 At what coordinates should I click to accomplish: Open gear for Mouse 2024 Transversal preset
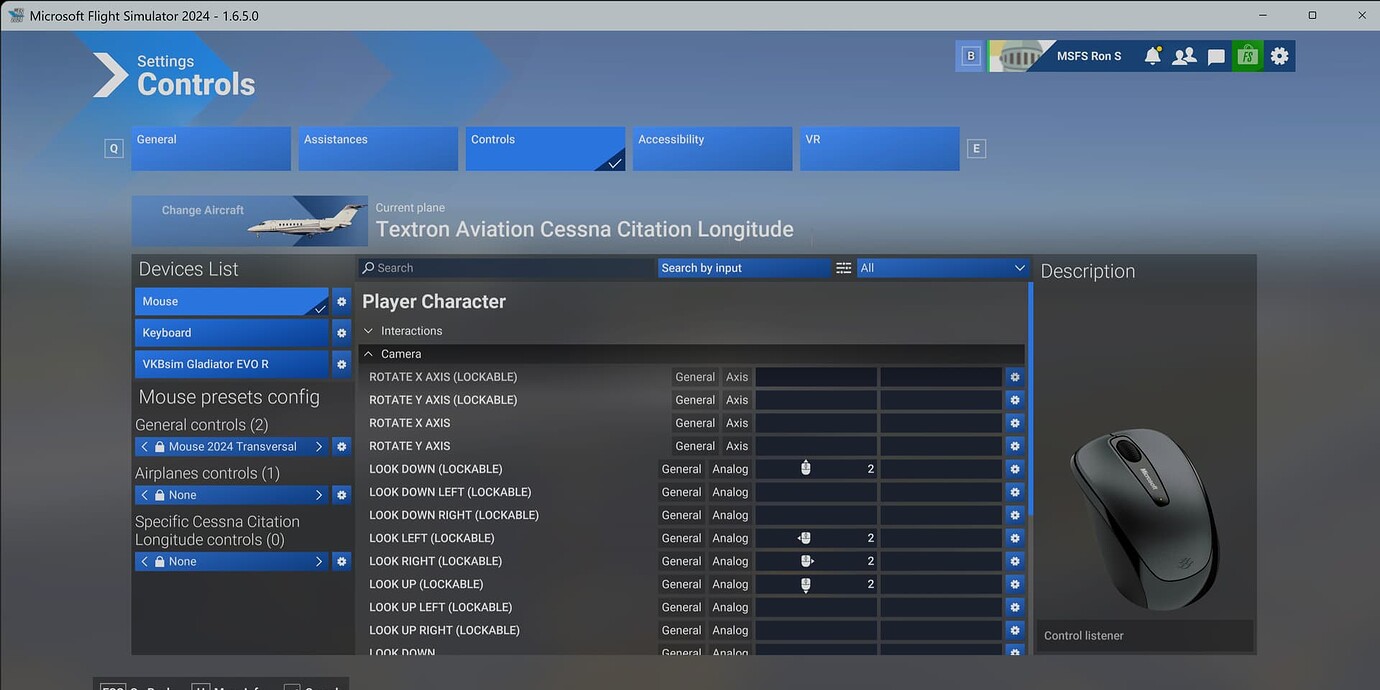pyautogui.click(x=341, y=447)
